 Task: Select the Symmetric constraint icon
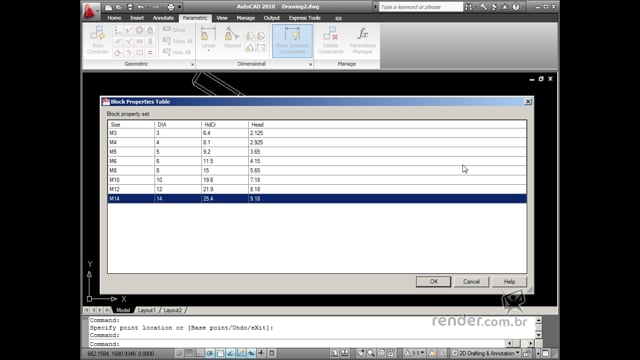pos(140,52)
